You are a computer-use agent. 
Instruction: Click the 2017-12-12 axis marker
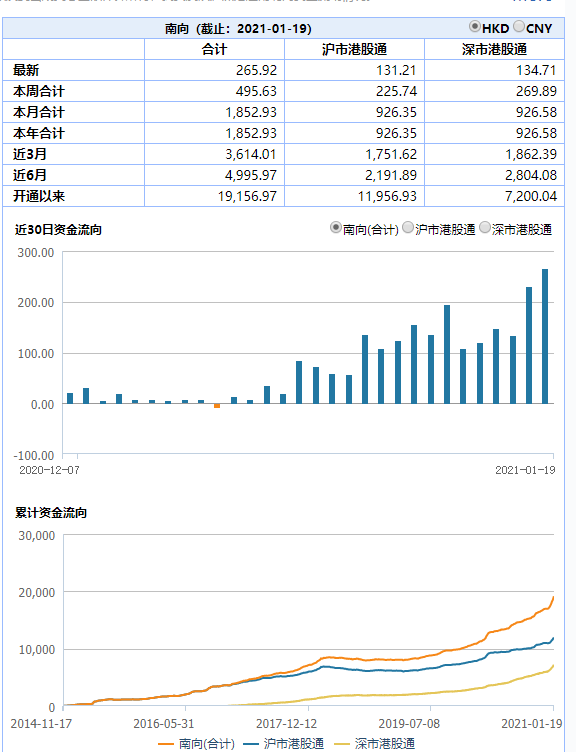pyautogui.click(x=286, y=723)
